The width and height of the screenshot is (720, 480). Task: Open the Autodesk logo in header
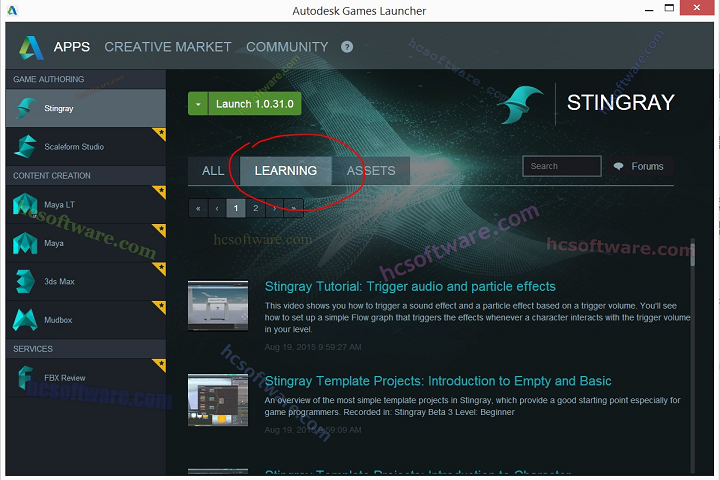pyautogui.click(x=31, y=47)
